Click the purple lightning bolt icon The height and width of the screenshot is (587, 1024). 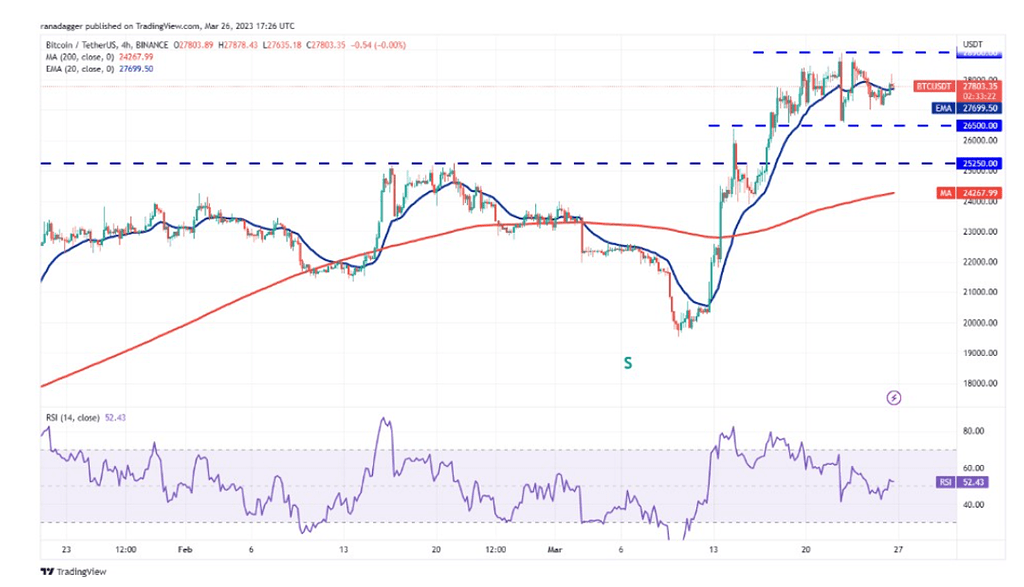pos(894,398)
